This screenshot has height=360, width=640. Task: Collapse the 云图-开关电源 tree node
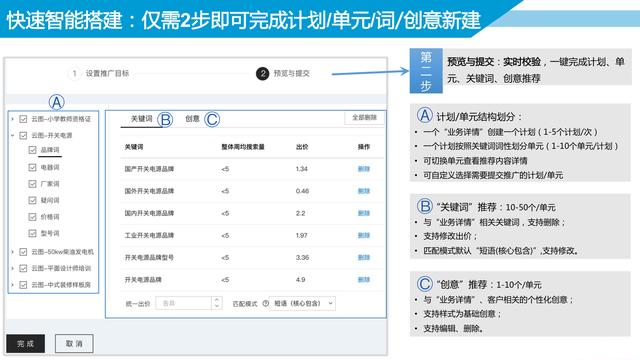pyautogui.click(x=13, y=135)
